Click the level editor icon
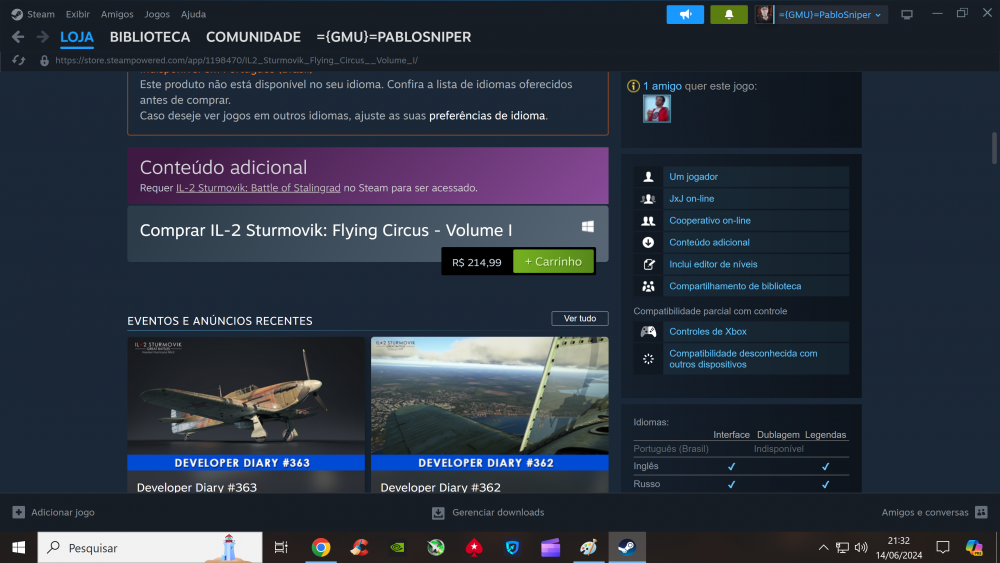 point(648,264)
